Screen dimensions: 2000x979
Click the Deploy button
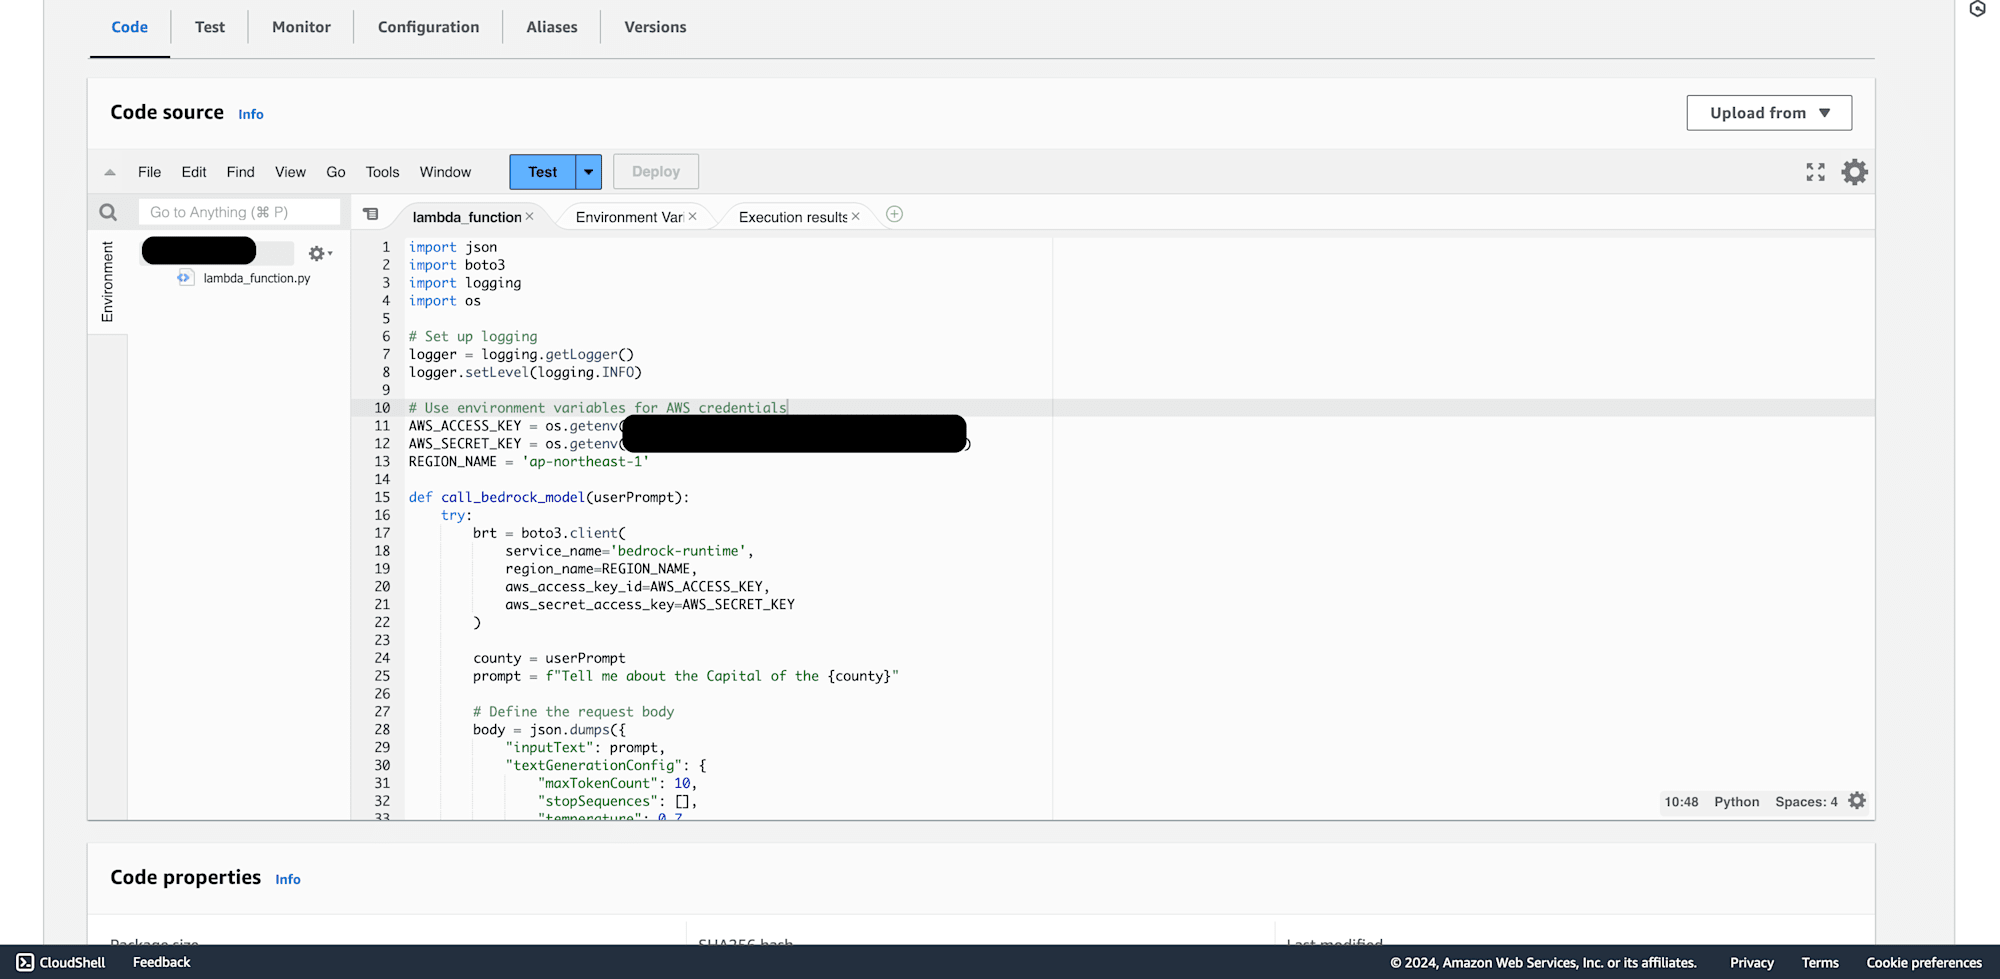[x=656, y=172]
